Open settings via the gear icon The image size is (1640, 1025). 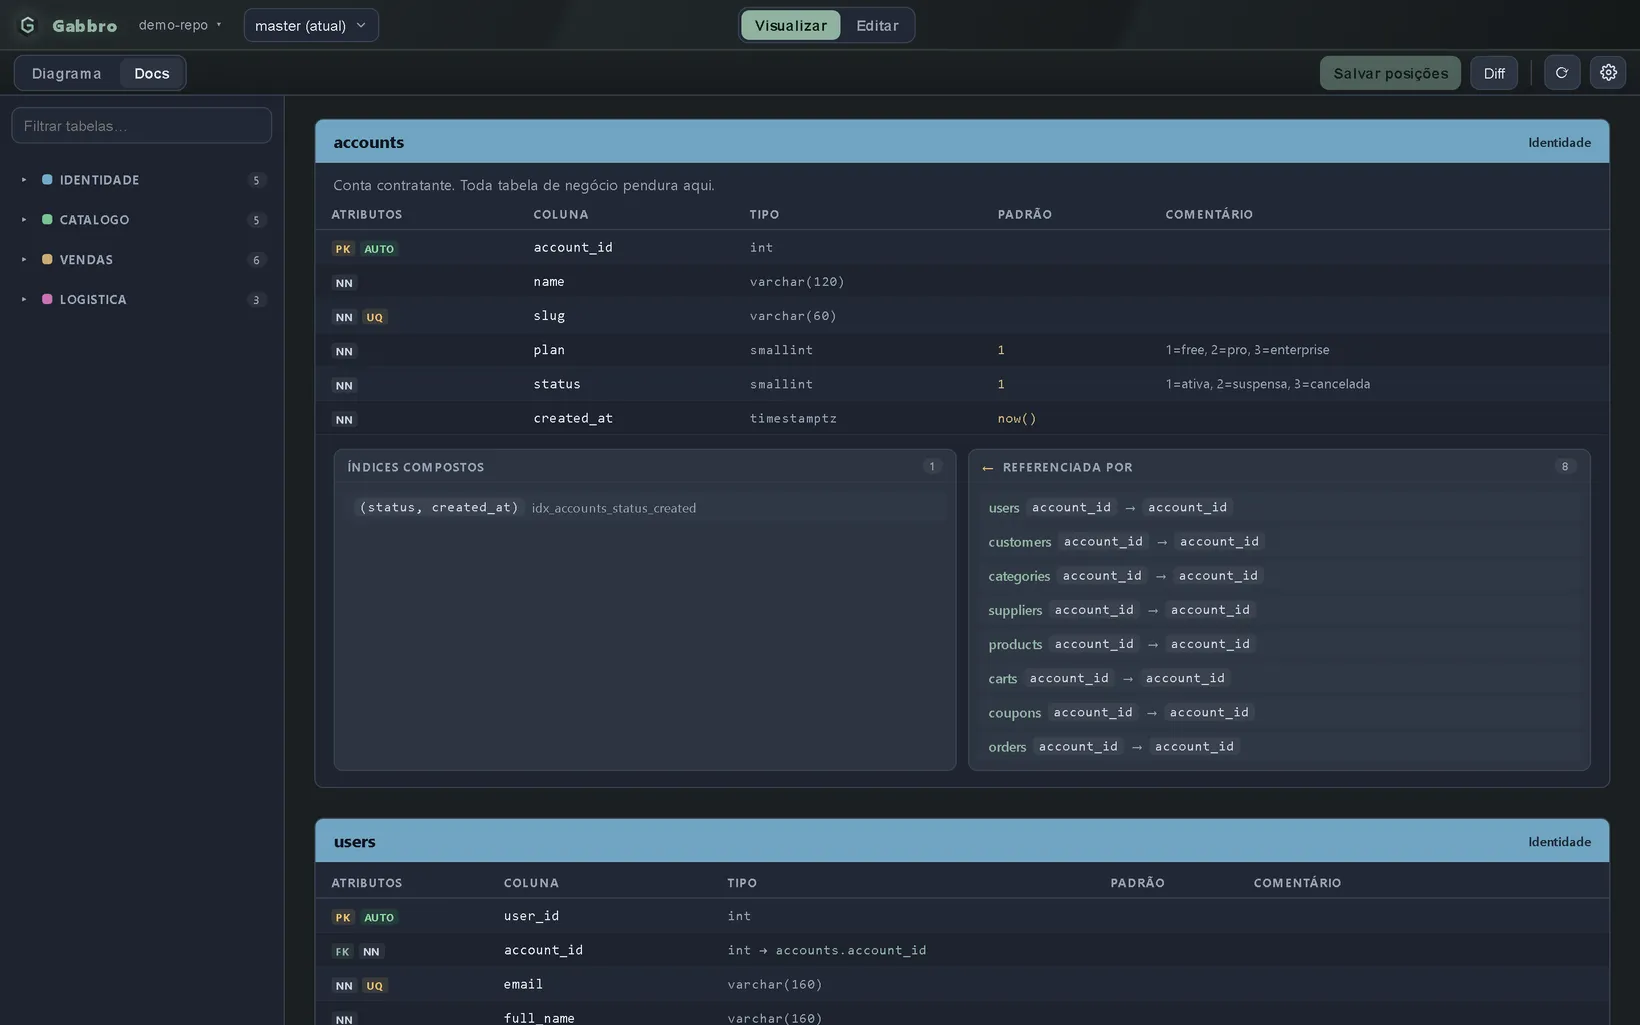click(x=1608, y=73)
